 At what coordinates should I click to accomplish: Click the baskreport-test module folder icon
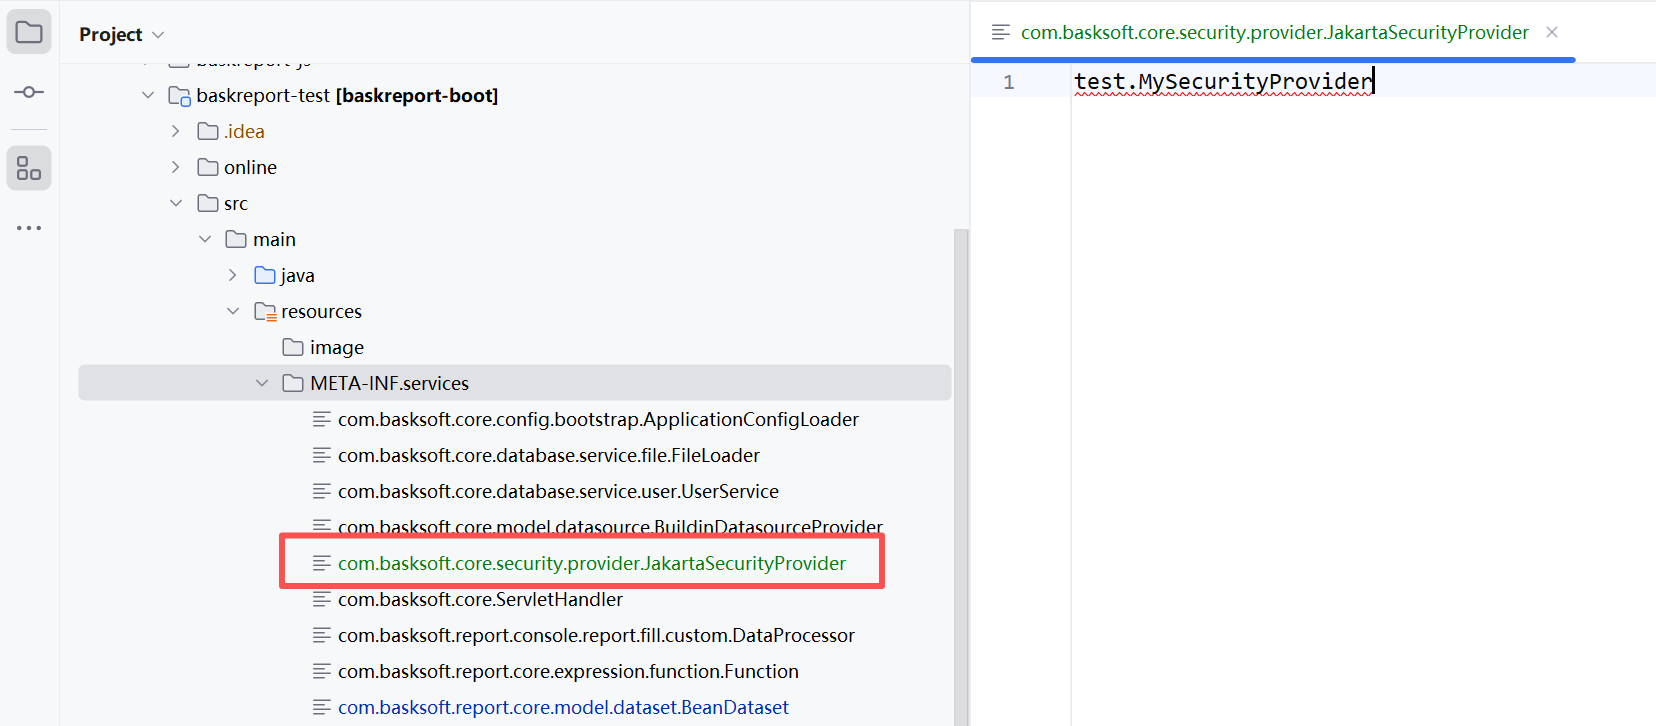(x=179, y=96)
